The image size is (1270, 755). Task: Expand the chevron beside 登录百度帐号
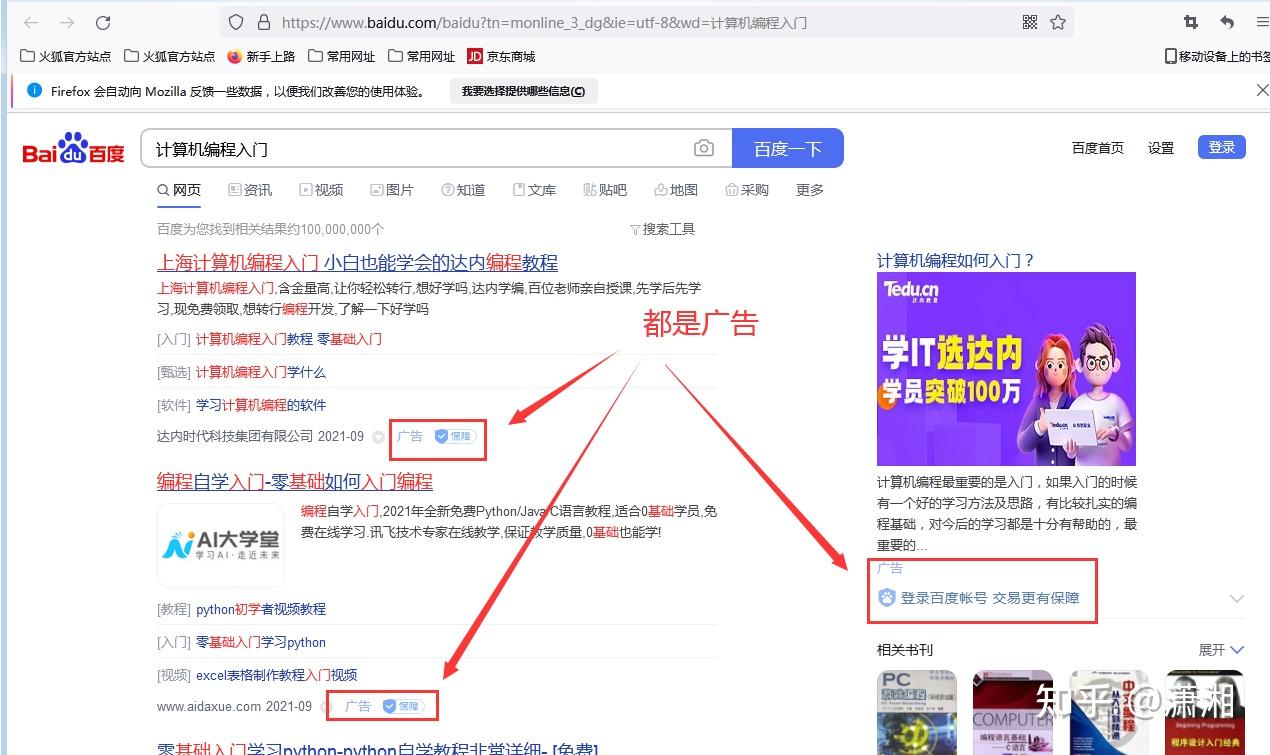pos(1237,598)
